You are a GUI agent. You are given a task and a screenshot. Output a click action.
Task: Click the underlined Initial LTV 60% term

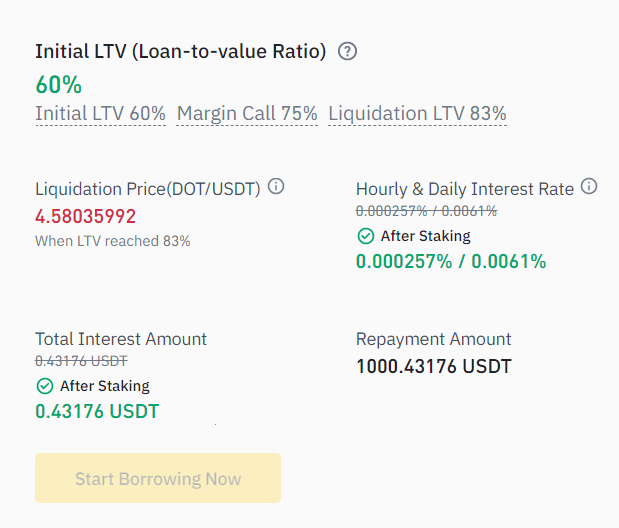click(100, 114)
